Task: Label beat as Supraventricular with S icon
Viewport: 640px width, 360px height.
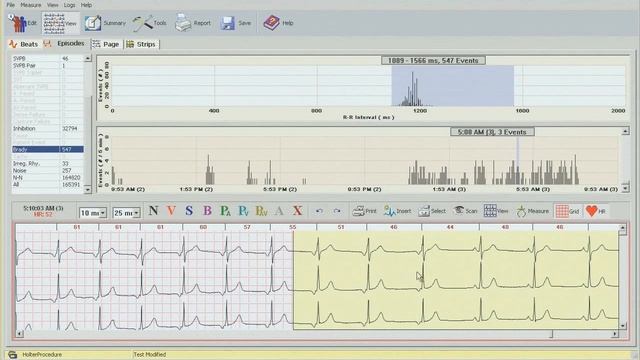Action: 189,211
